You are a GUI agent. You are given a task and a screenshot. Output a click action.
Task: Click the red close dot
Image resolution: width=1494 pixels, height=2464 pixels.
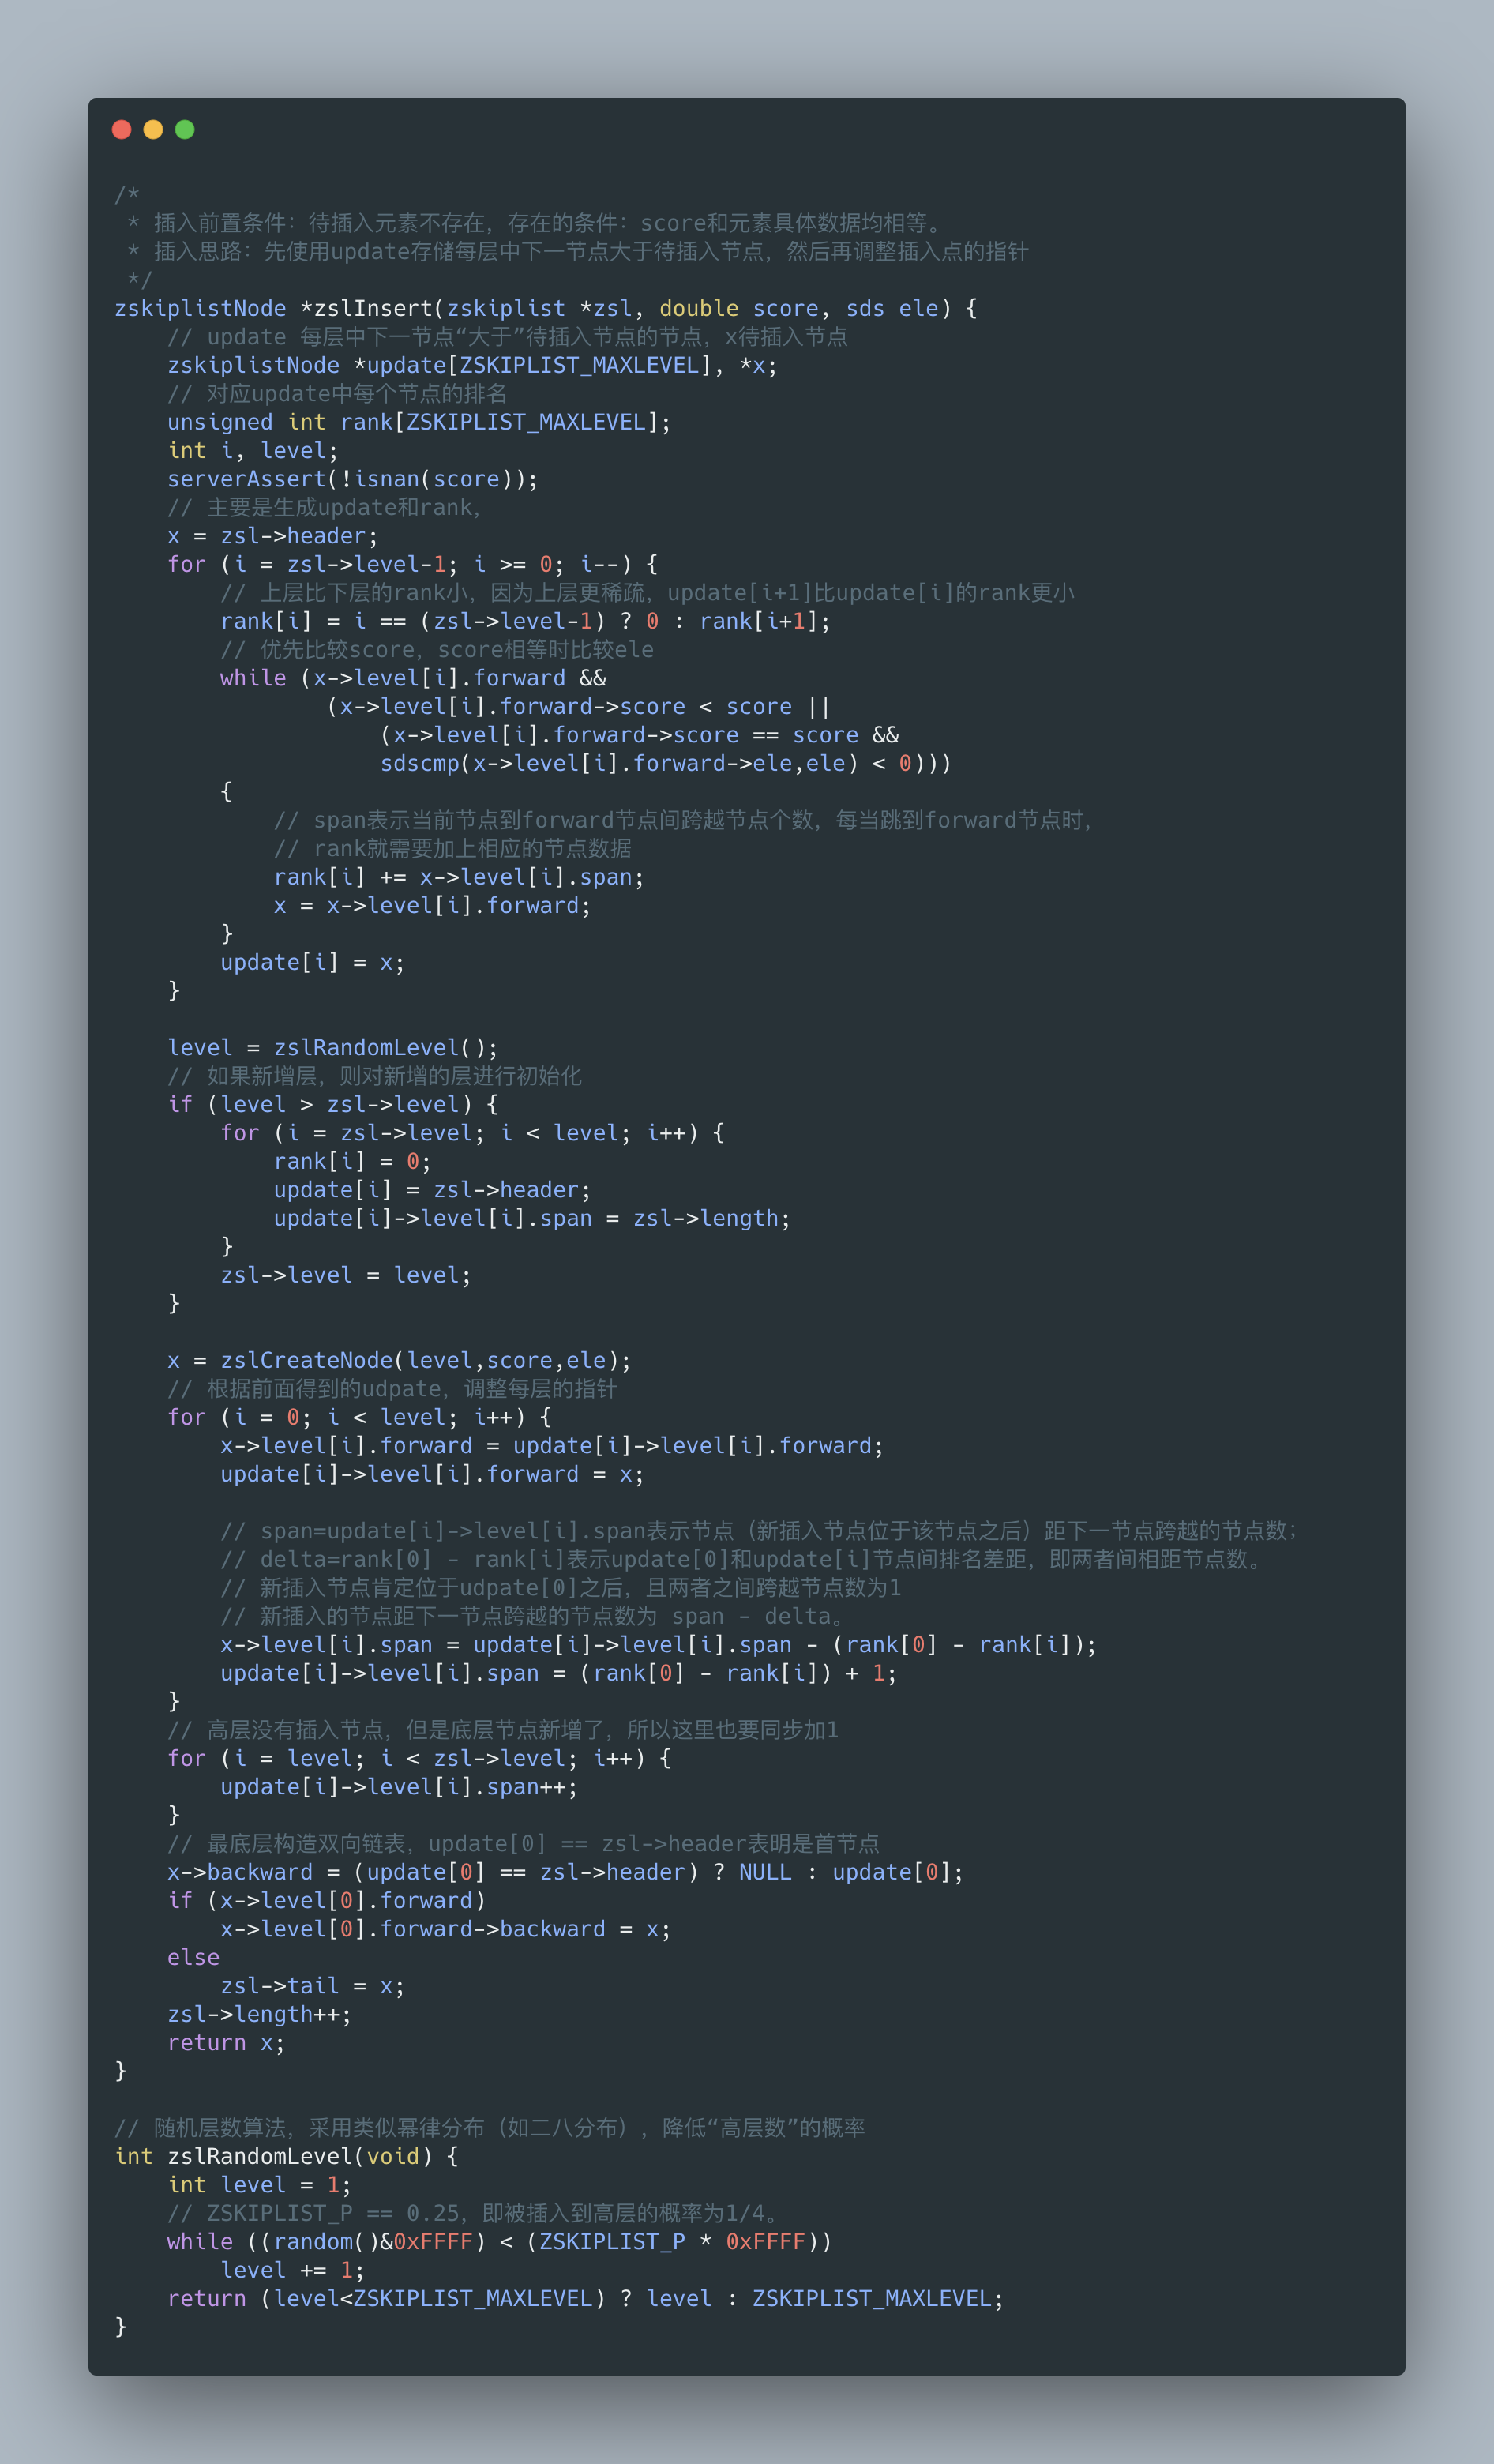(x=122, y=129)
